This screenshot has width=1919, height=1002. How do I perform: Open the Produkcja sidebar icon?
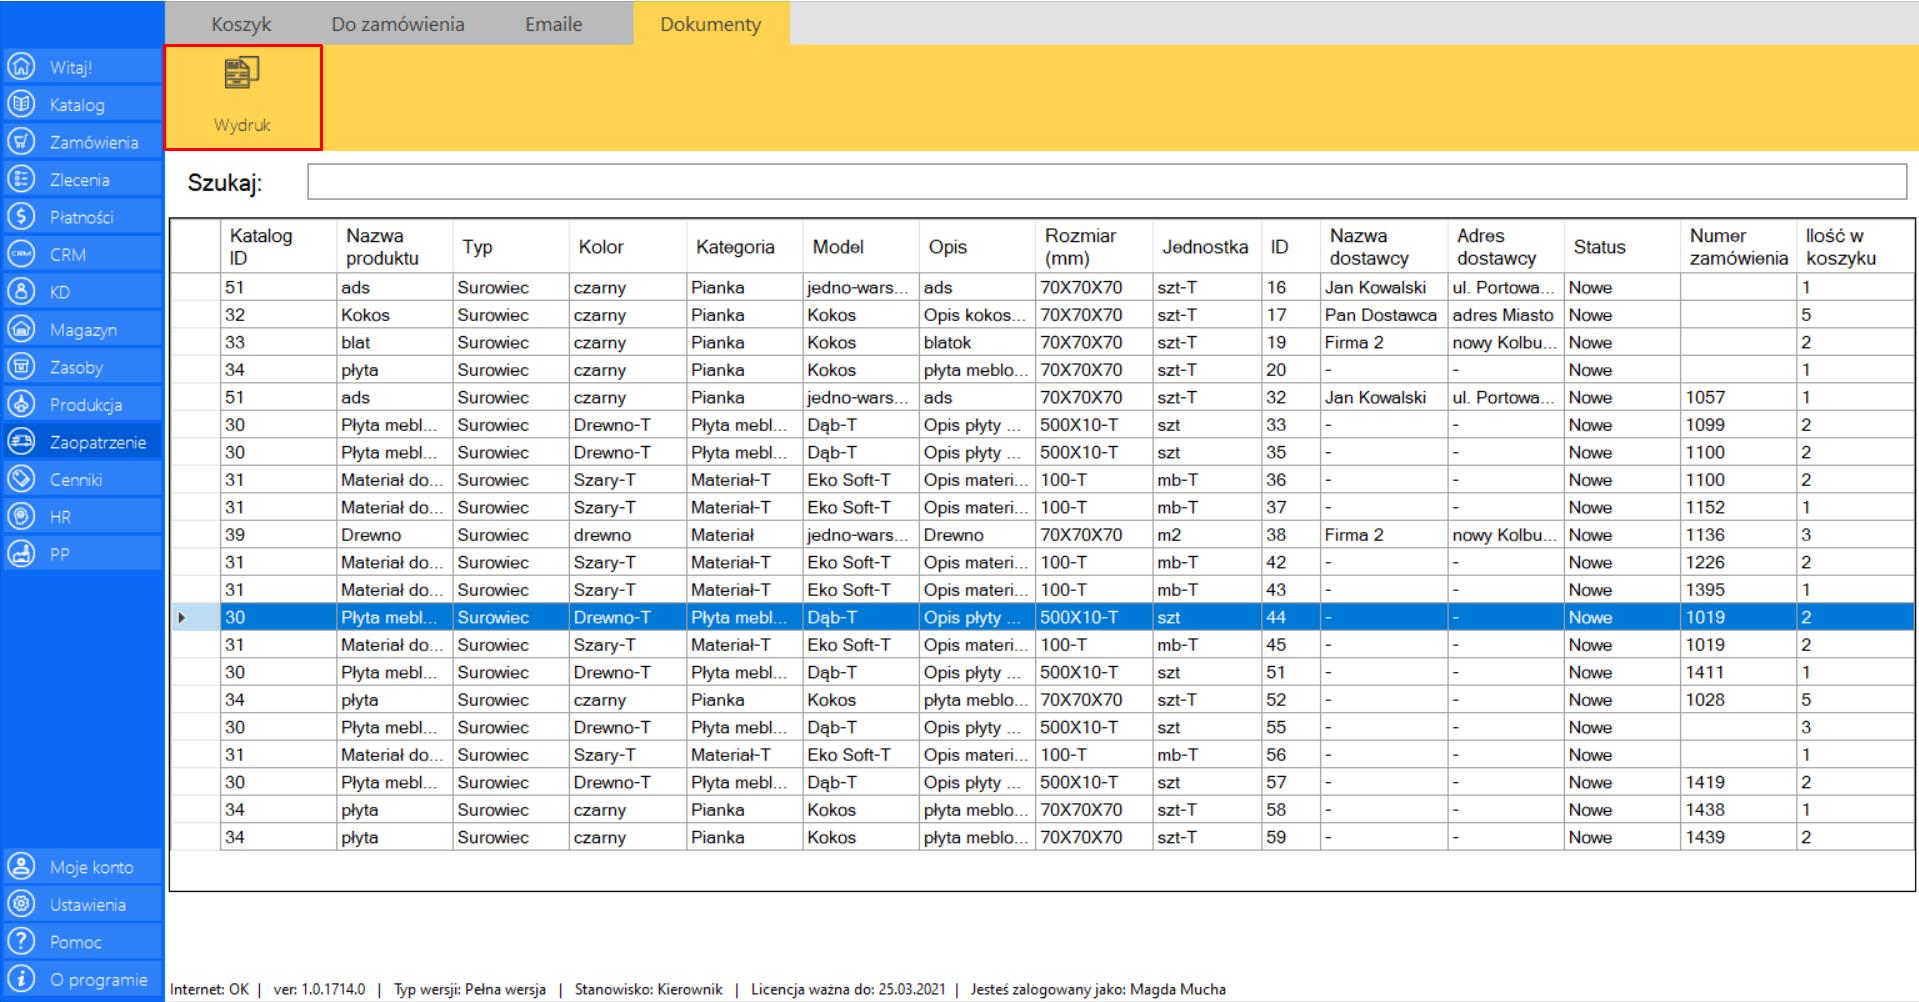point(20,405)
